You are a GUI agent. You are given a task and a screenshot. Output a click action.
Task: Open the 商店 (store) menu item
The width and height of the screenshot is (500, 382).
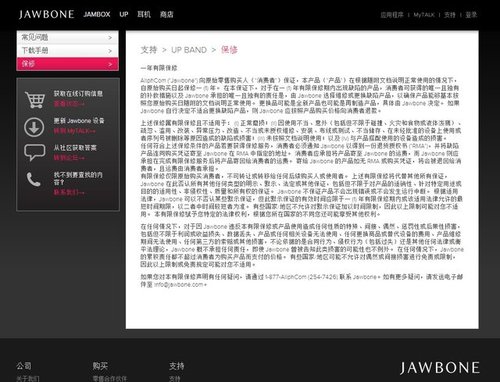click(166, 14)
